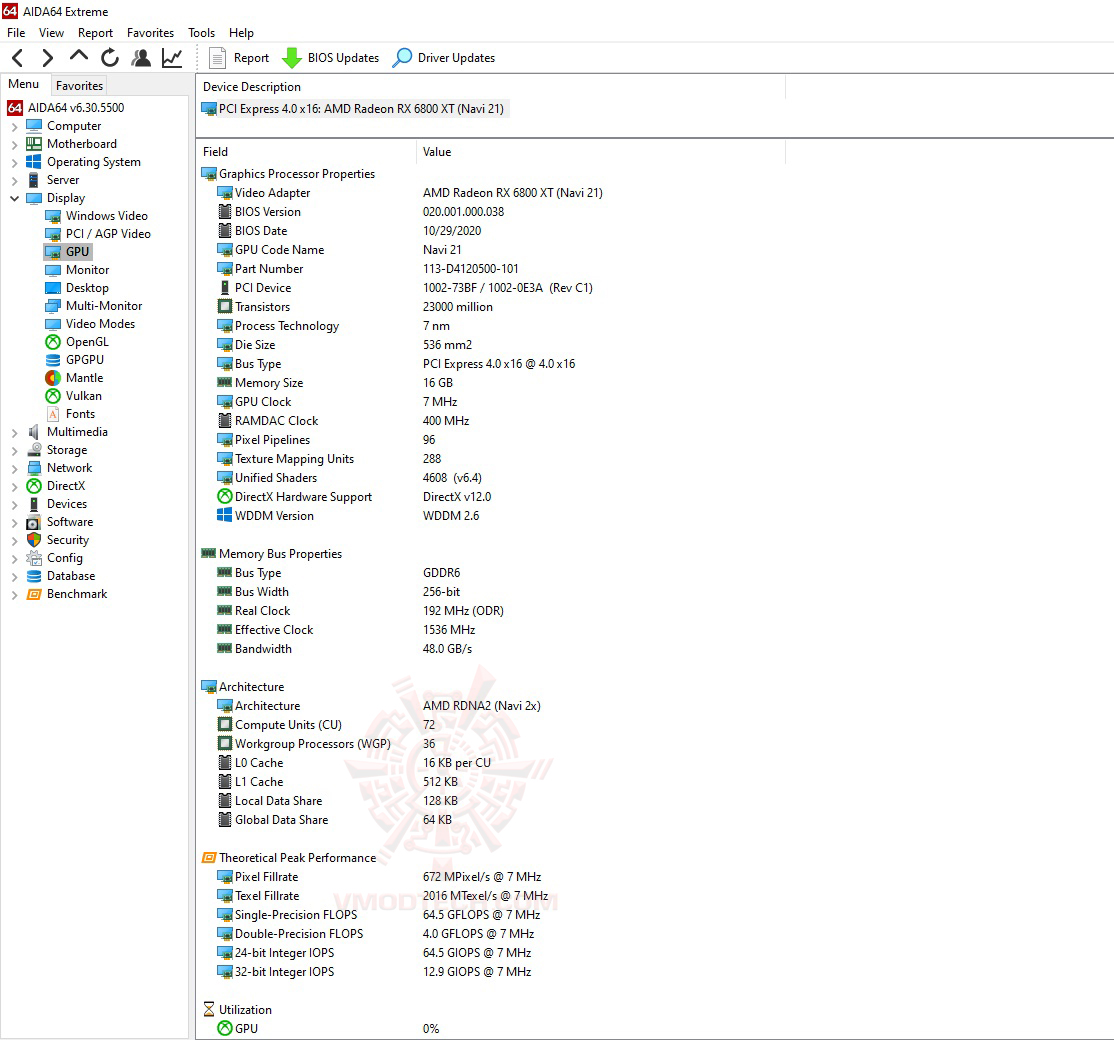Select the Video Adapter field row
Screen dimensions: 1114x1040
410,193
